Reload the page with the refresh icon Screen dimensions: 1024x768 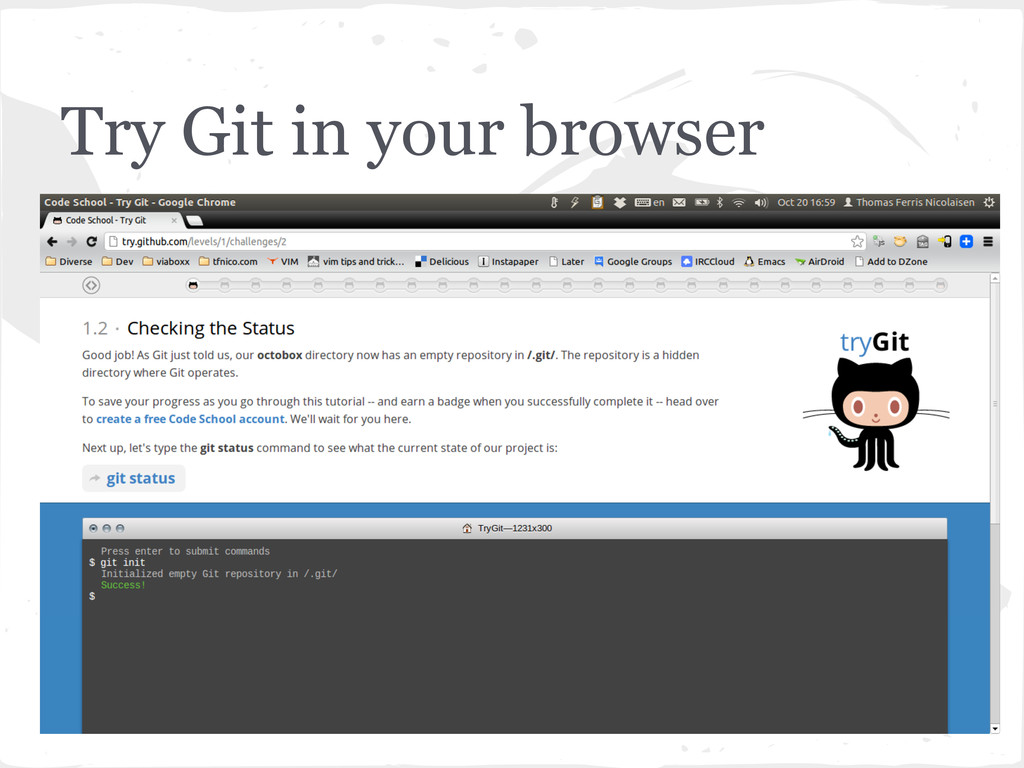tap(91, 242)
